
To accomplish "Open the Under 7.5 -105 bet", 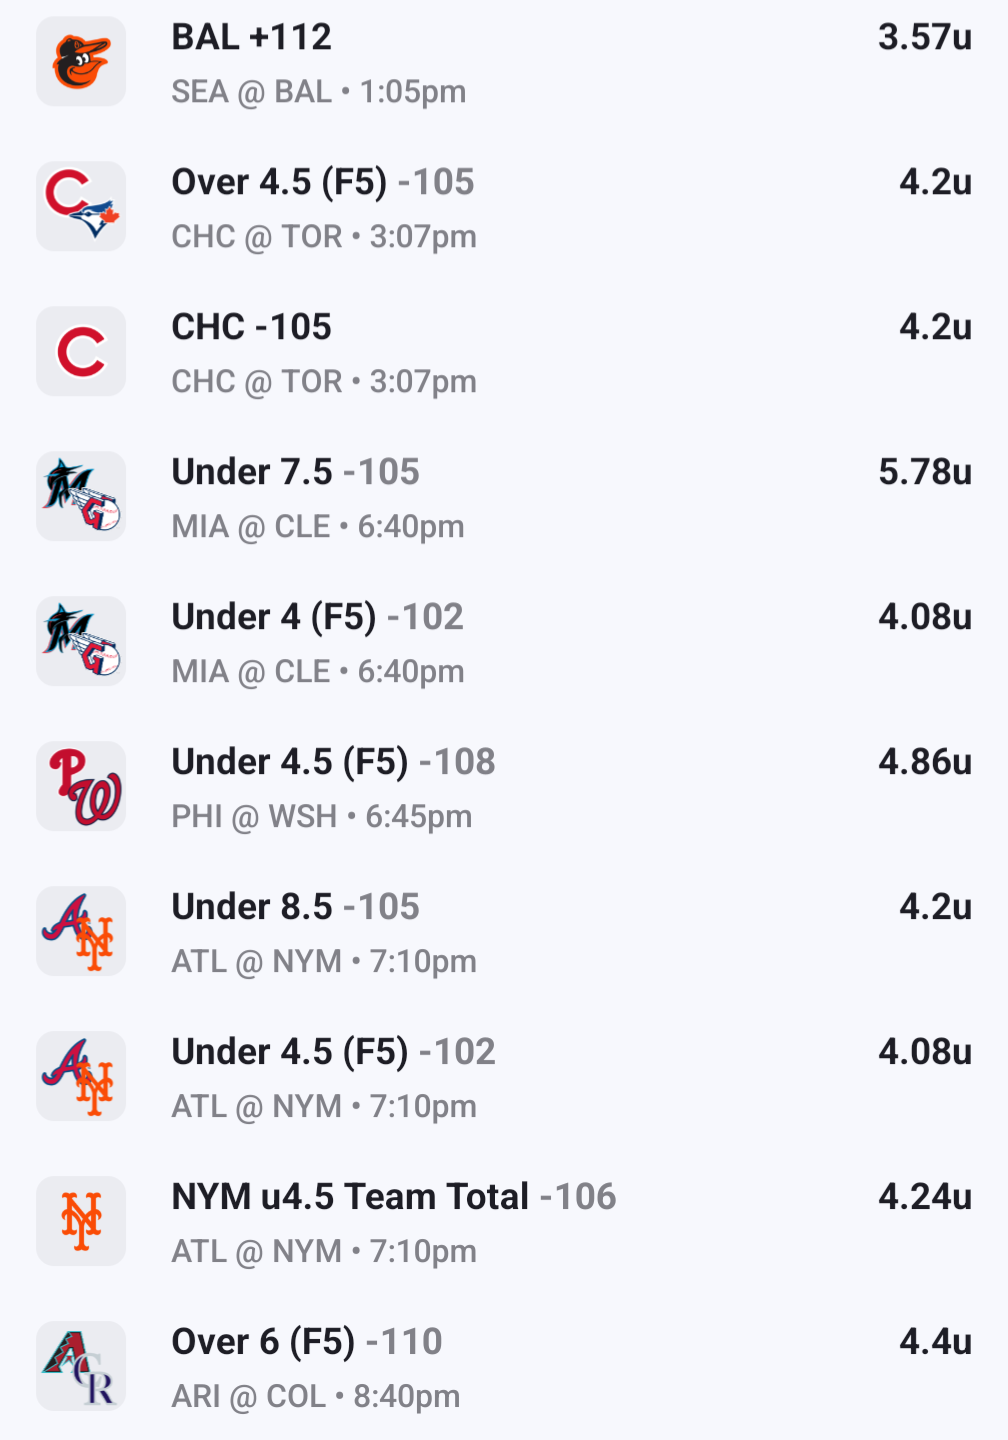I will pyautogui.click(x=295, y=473).
